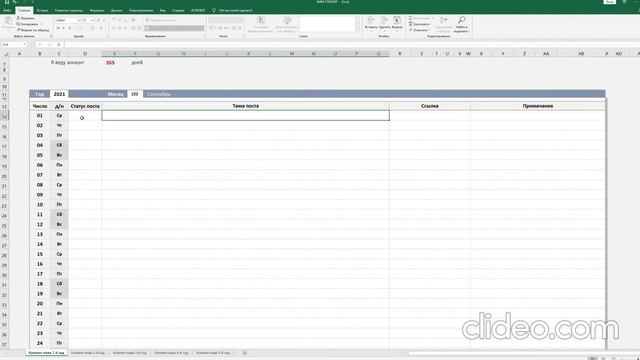The width and height of the screenshot is (640, 360).
Task: Open the Формулы ribbon tab
Action: tap(97, 10)
